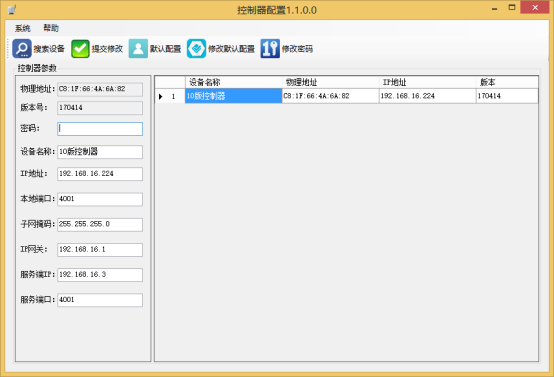This screenshot has height=377, width=554.
Task: Click row header number 1 in table
Action: click(170, 96)
